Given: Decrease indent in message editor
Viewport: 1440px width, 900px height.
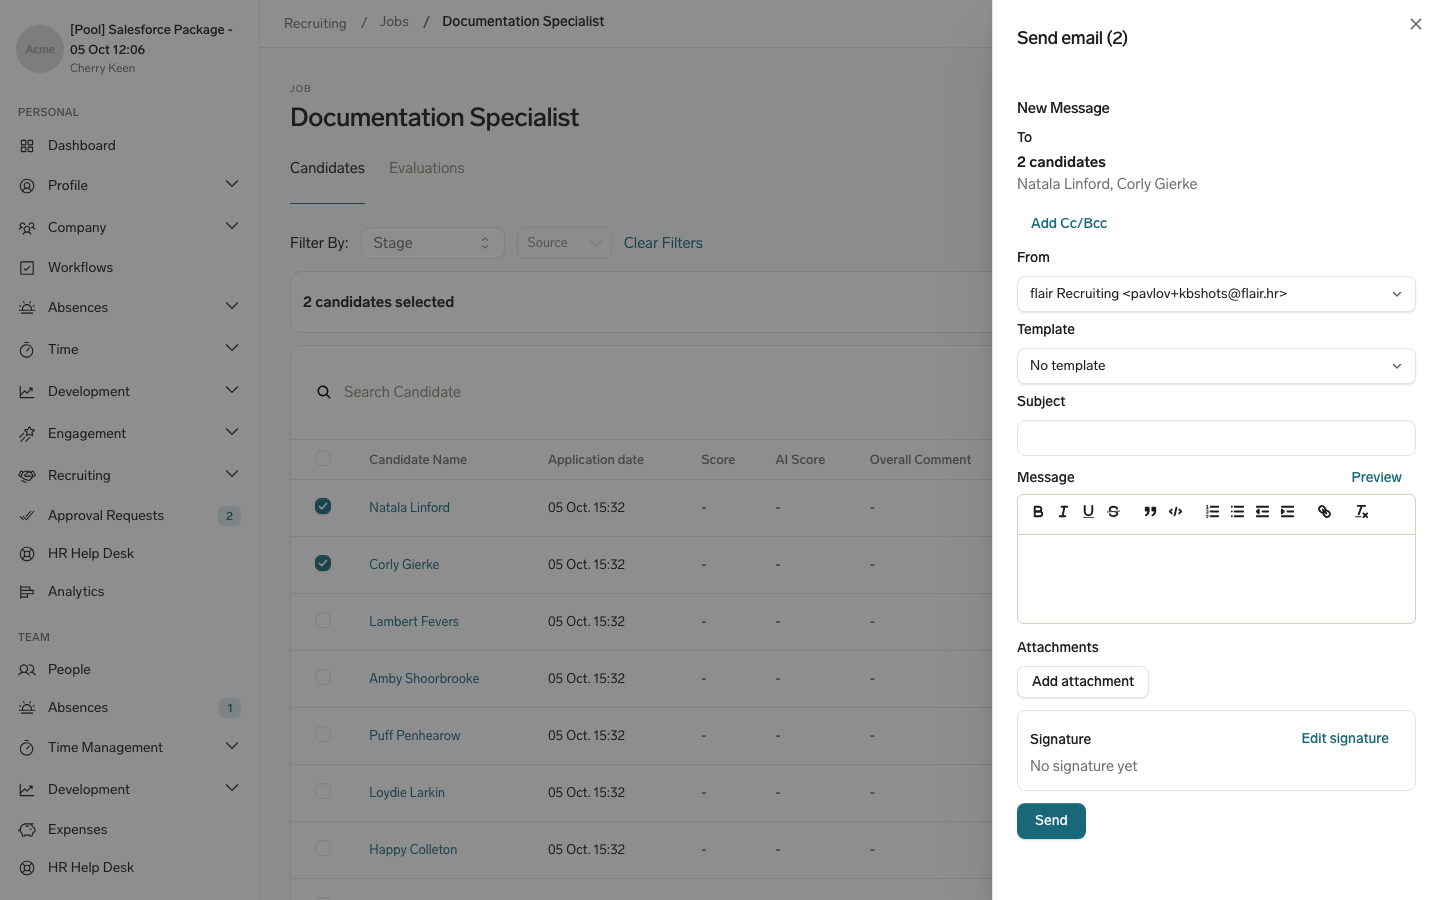Looking at the screenshot, I should 1262,512.
